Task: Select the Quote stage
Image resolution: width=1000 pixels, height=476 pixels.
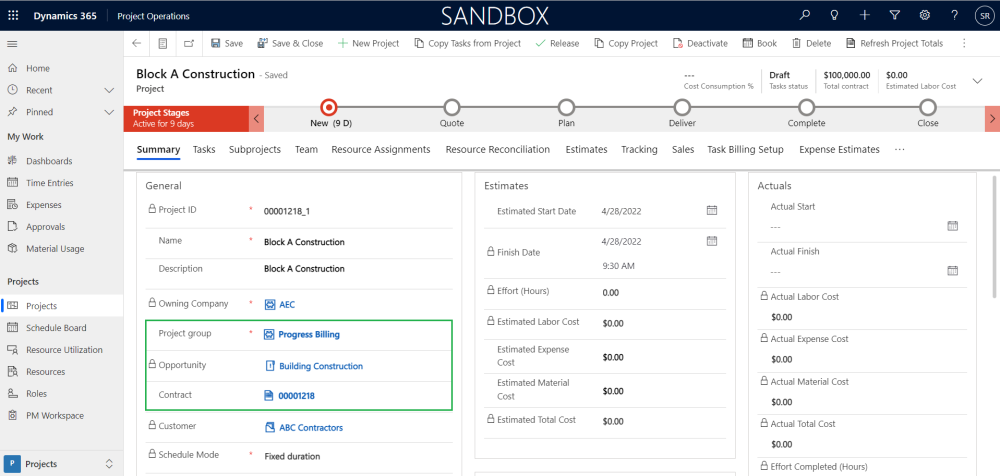Action: 452,107
